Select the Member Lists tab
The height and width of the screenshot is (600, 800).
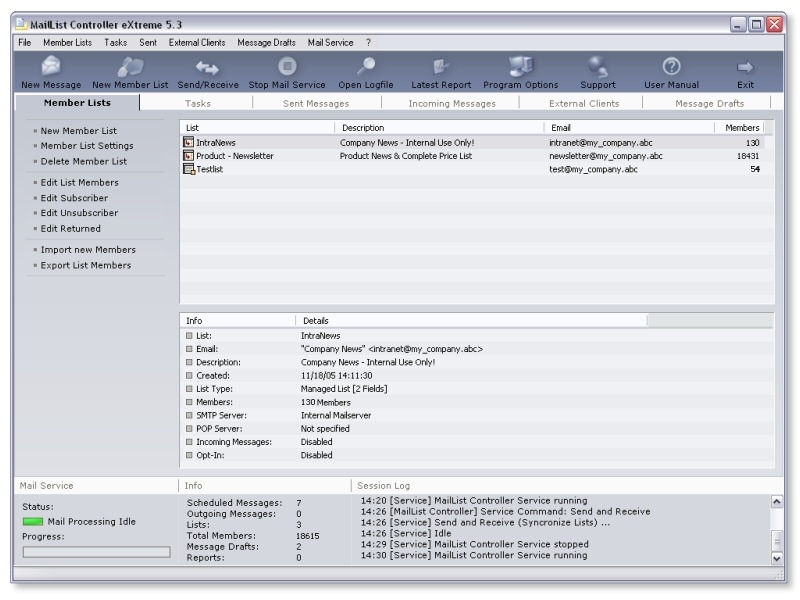pyautogui.click(x=77, y=103)
